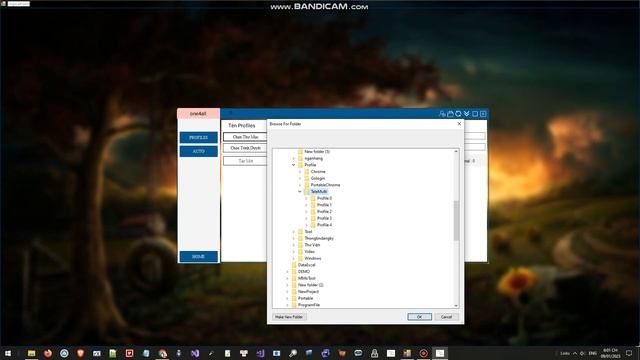This screenshot has width=640, height=360.
Task: Select the Profile 3 folder
Action: (324, 218)
